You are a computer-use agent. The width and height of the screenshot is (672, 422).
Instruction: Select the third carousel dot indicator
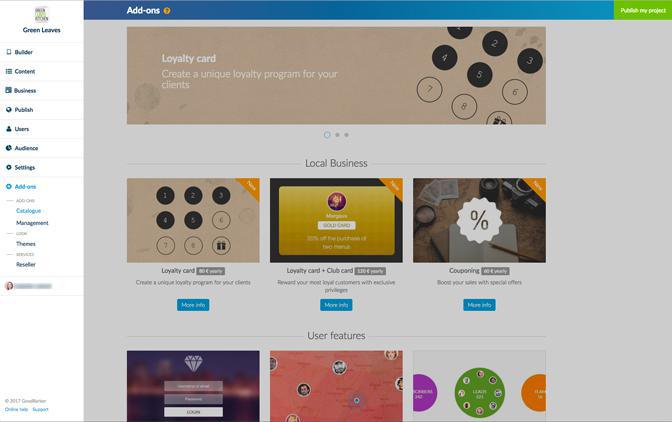point(347,135)
